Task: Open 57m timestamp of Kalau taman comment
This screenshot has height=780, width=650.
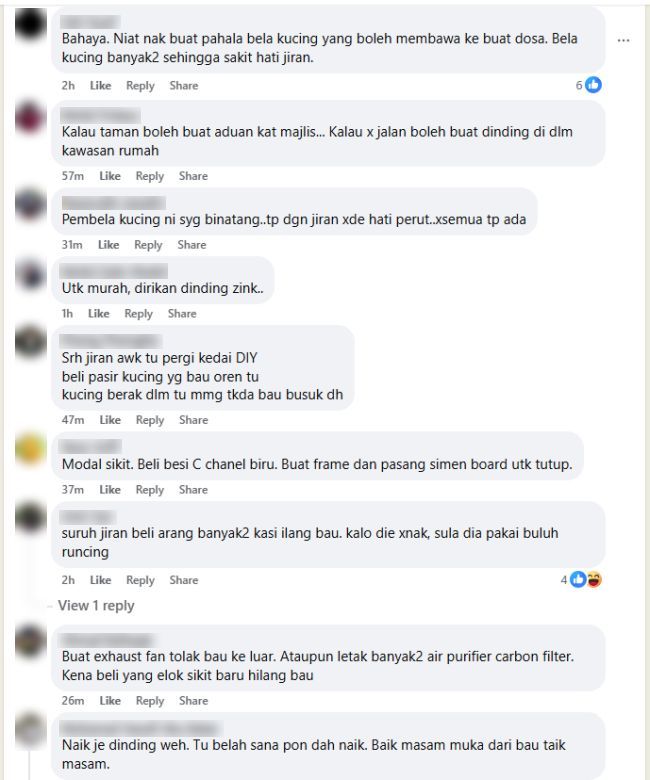Action: tap(73, 176)
